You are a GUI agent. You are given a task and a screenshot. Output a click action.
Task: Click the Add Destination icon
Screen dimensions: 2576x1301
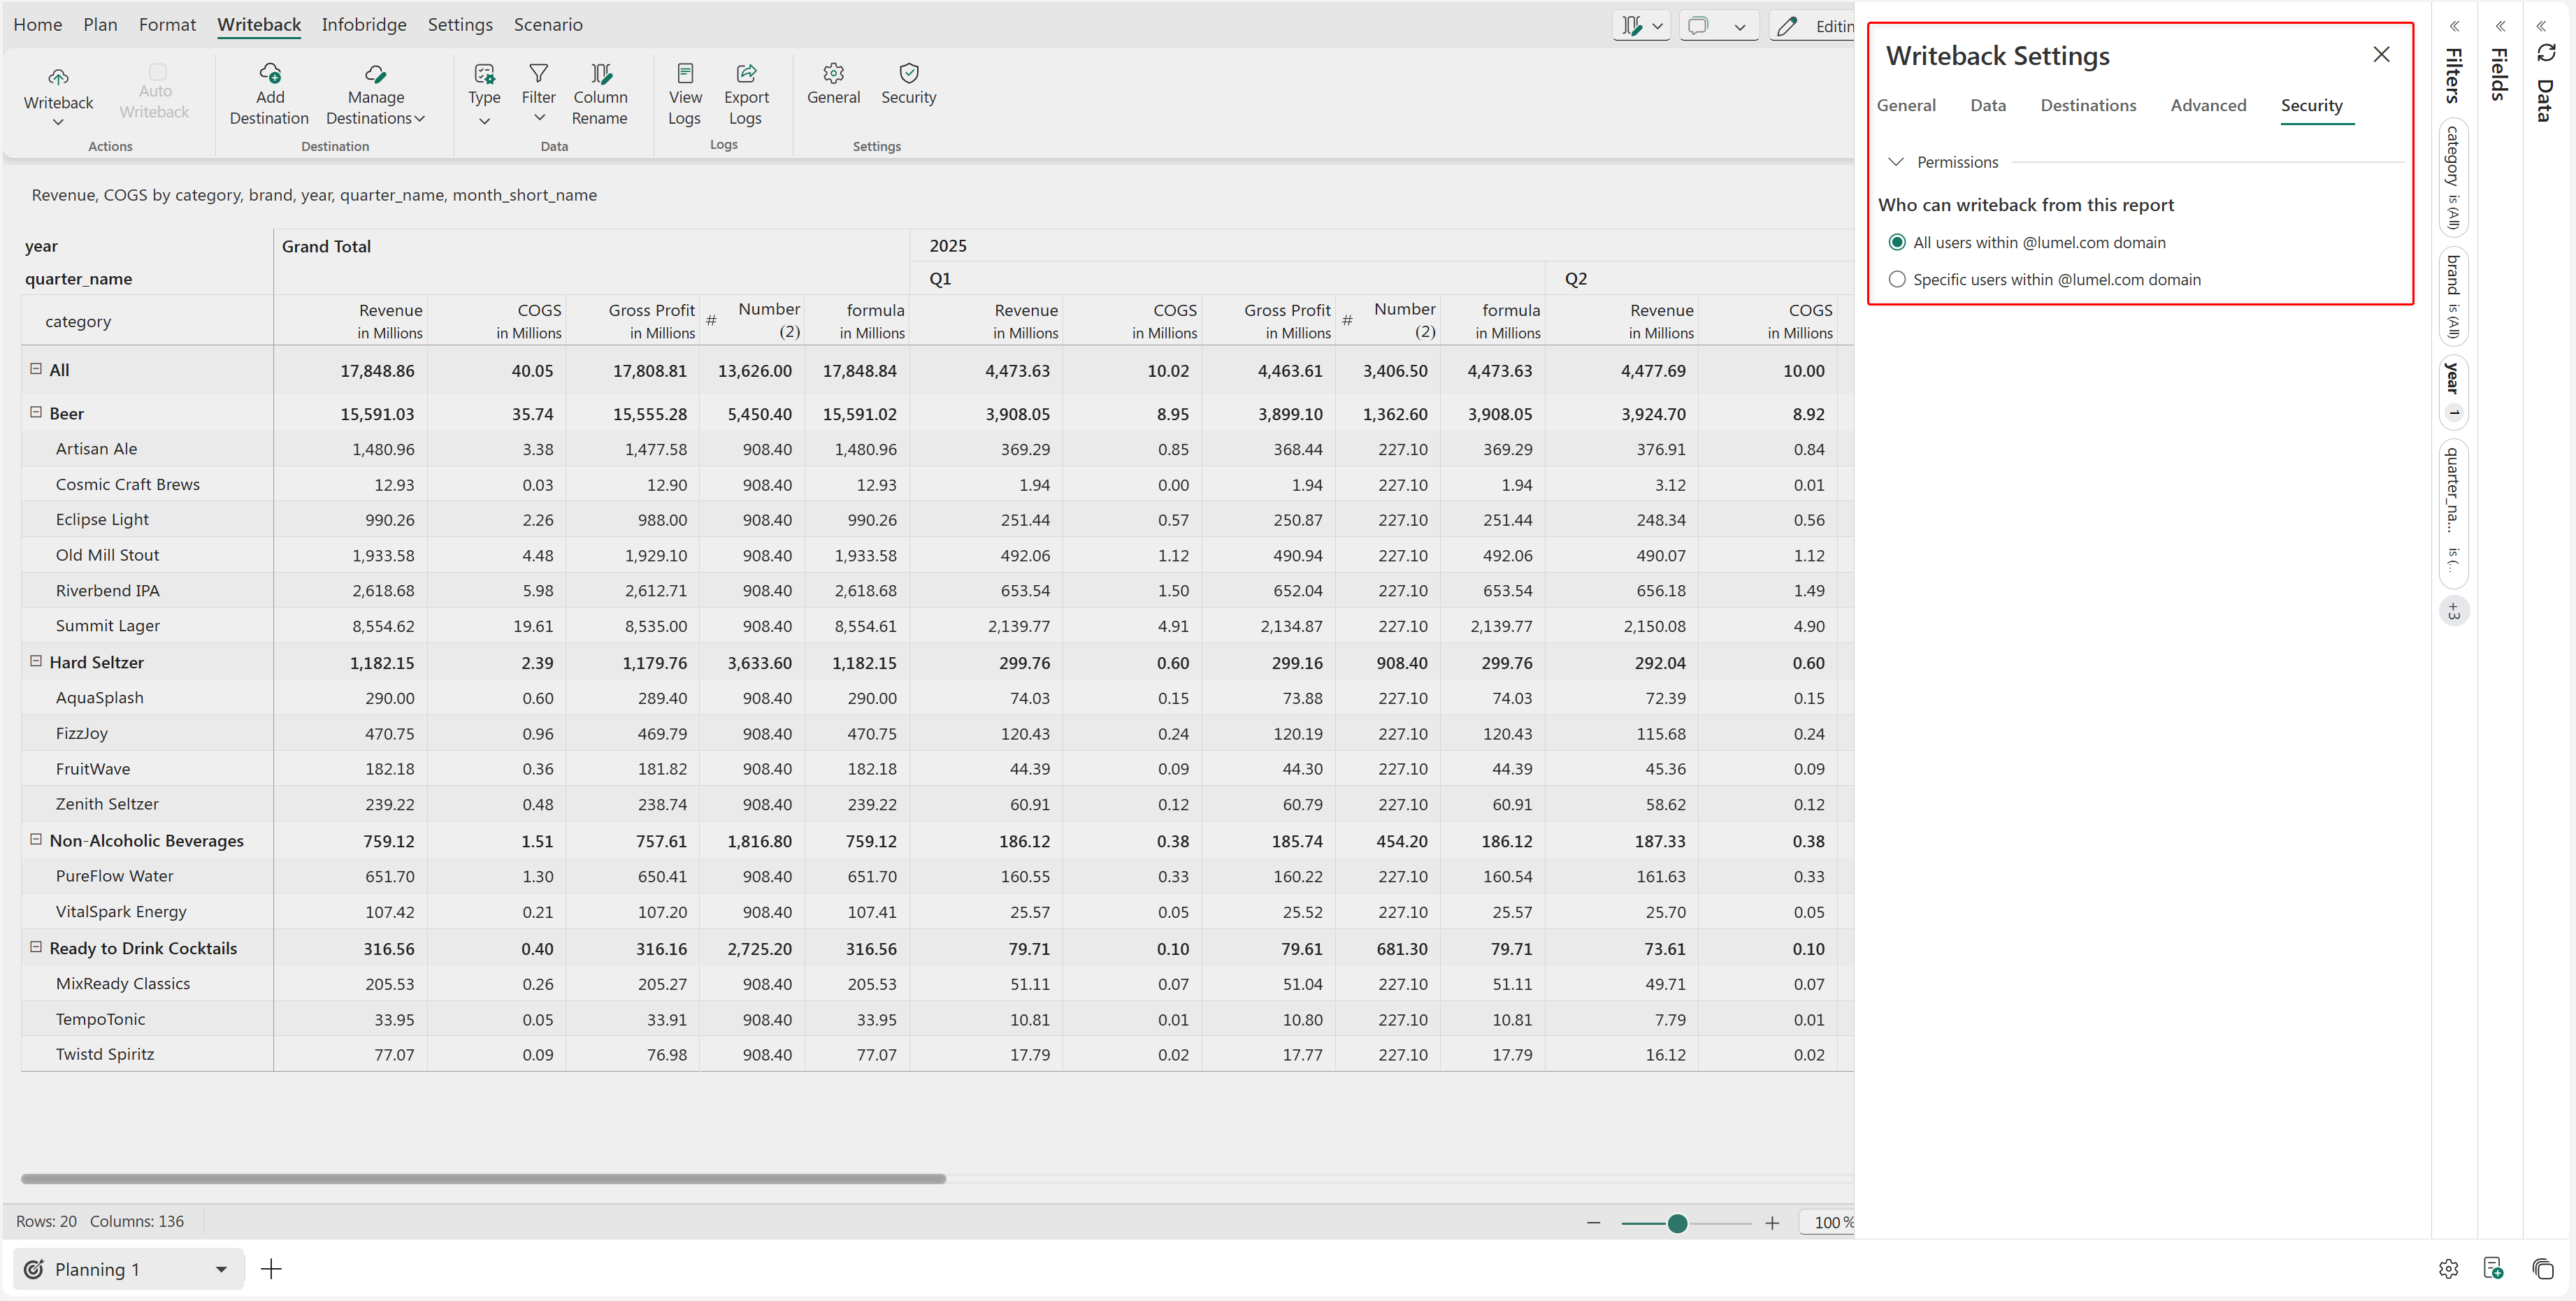(x=269, y=74)
